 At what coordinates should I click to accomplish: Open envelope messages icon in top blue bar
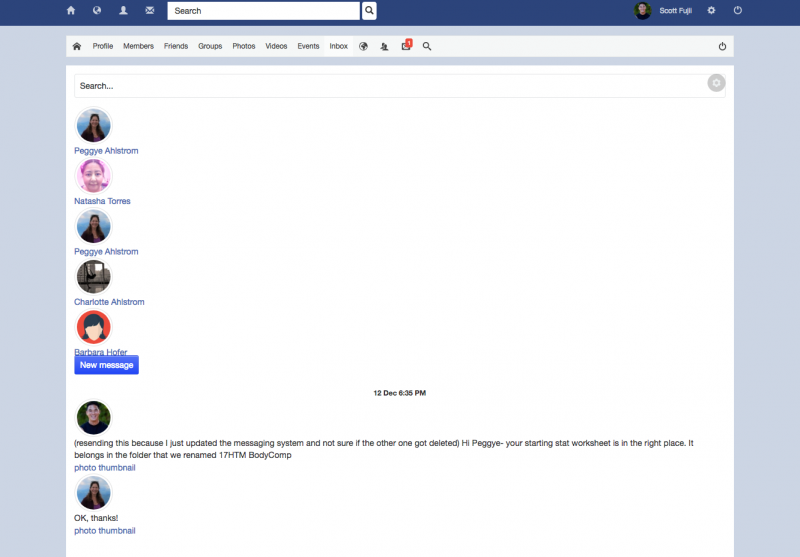click(x=149, y=10)
